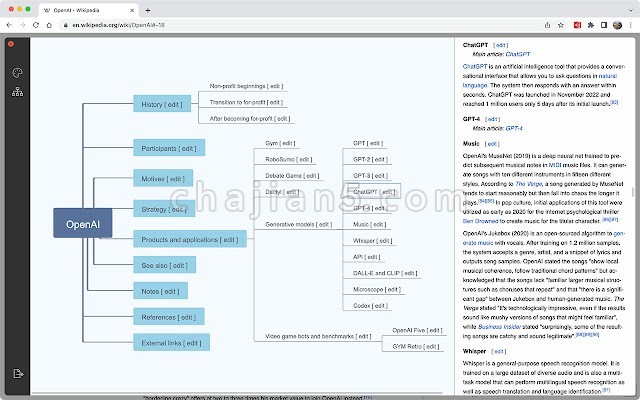Open the MIDI link in article
The width and height of the screenshot is (640, 400).
point(555,165)
